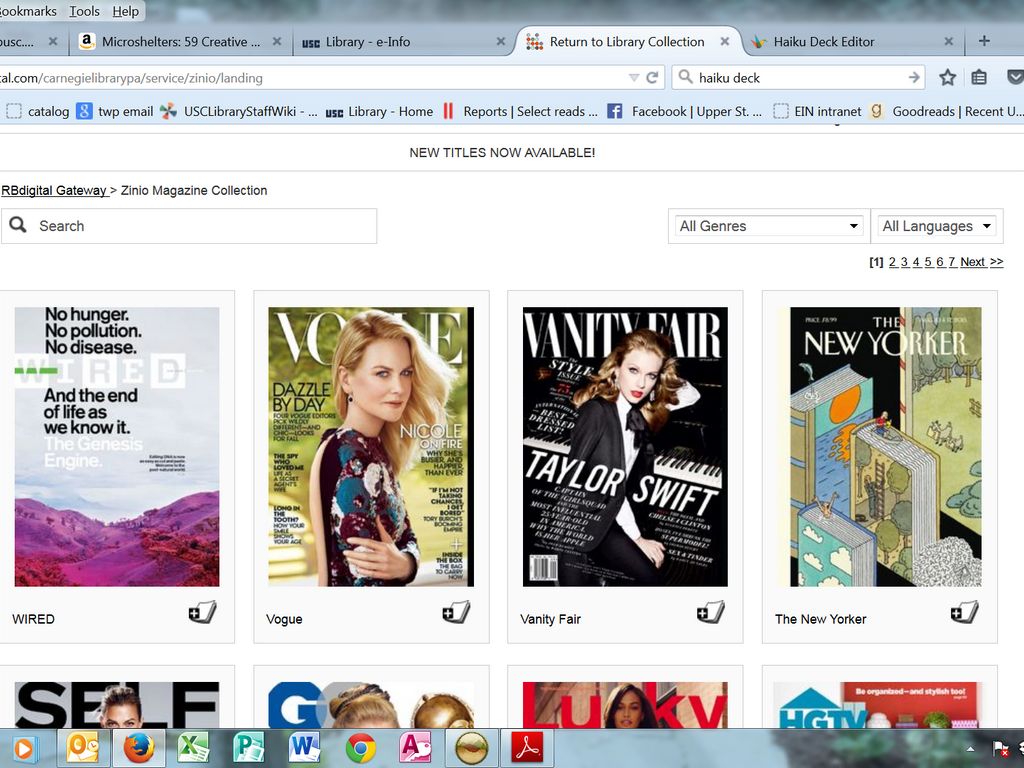Reload the page with the refresh icon
Image resolution: width=1024 pixels, height=768 pixels.
click(653, 77)
